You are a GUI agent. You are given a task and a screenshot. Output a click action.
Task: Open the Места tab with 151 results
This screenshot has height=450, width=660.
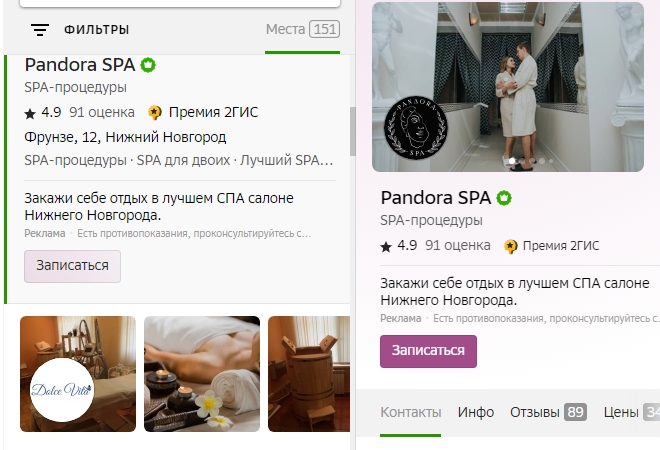click(303, 29)
